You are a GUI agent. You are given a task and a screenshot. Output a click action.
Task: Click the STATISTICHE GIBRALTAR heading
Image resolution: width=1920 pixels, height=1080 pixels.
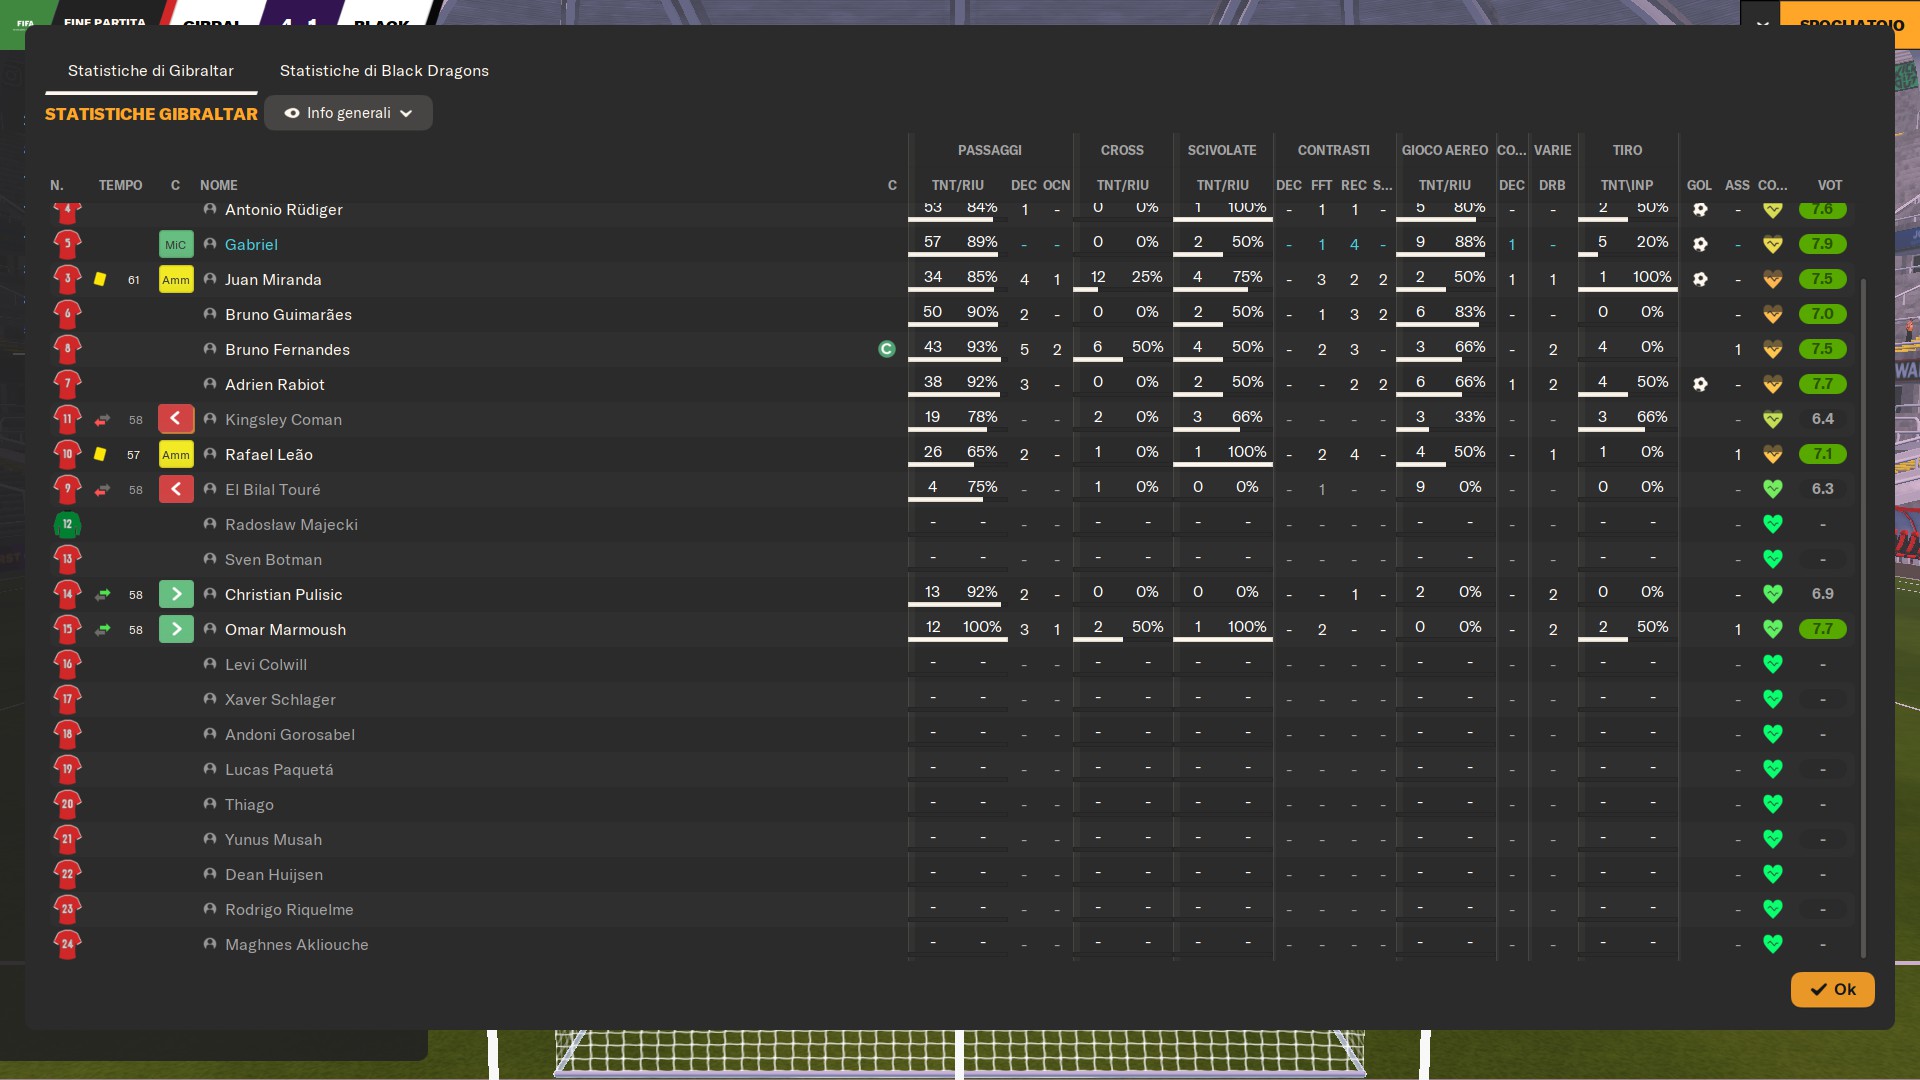151,114
